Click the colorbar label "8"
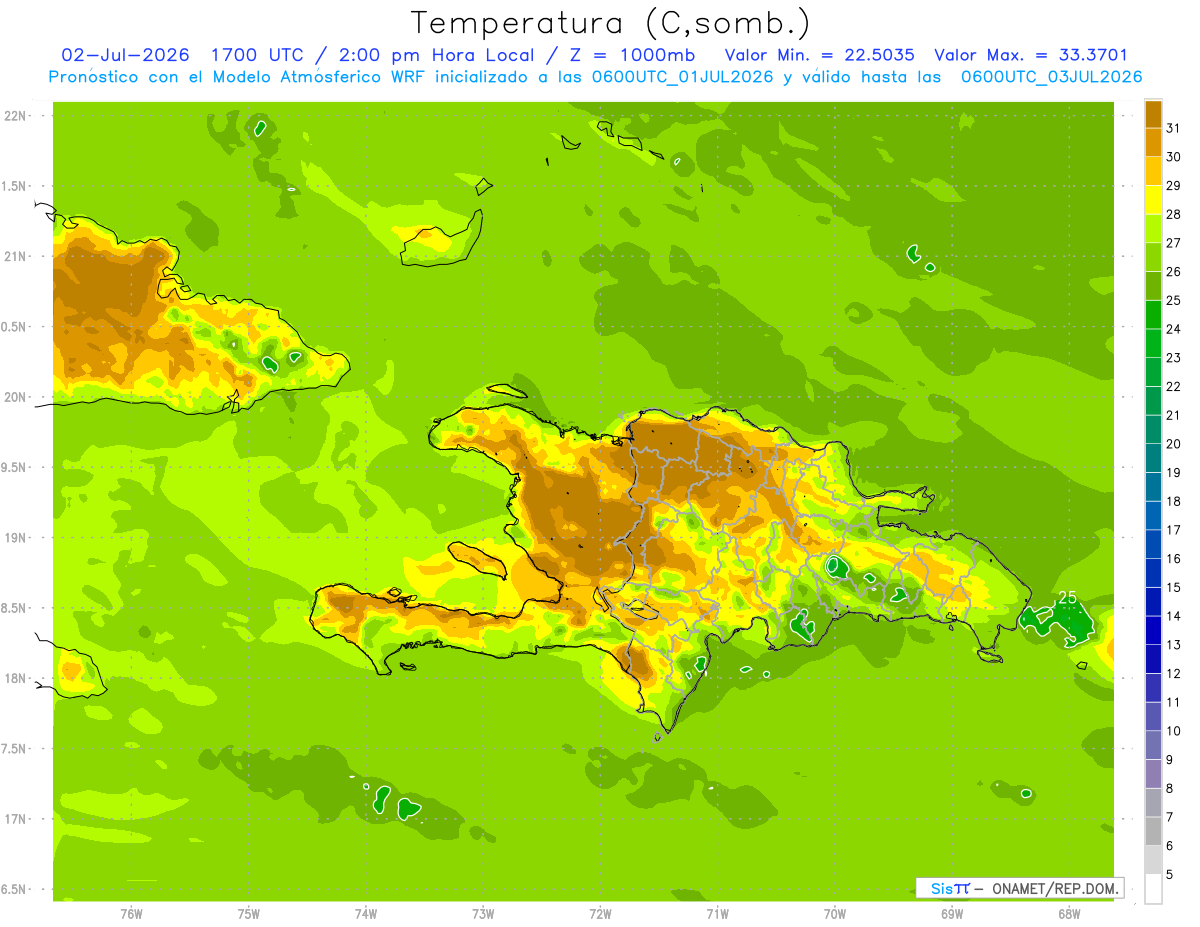 1170,789
